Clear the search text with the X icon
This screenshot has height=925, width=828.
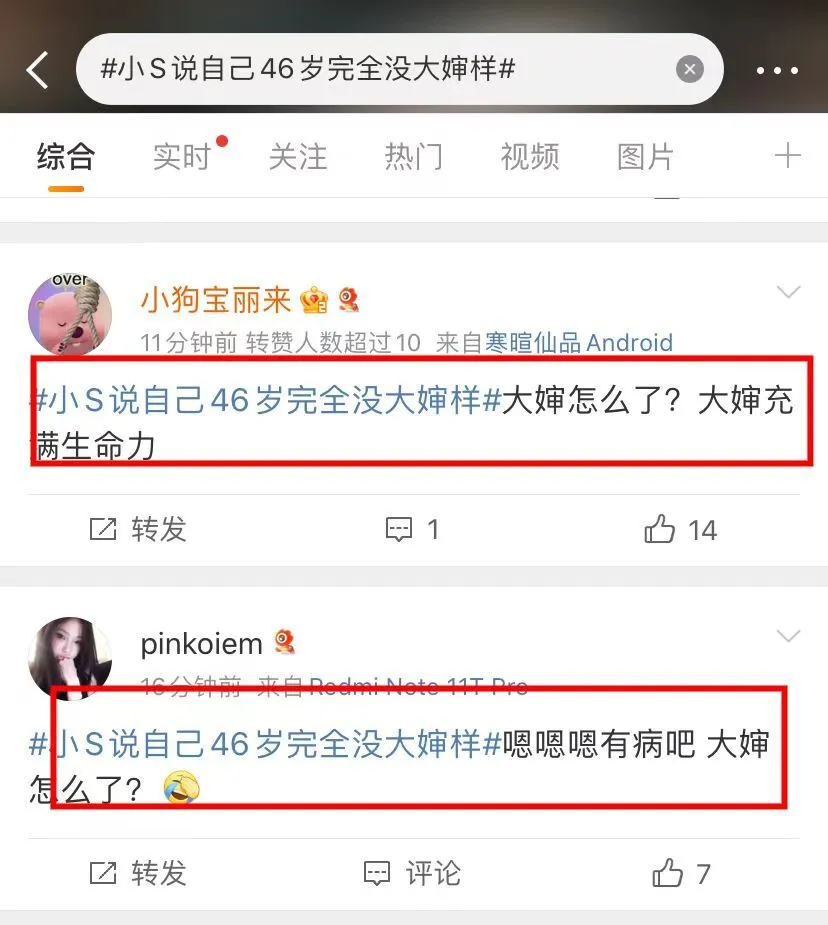[689, 70]
